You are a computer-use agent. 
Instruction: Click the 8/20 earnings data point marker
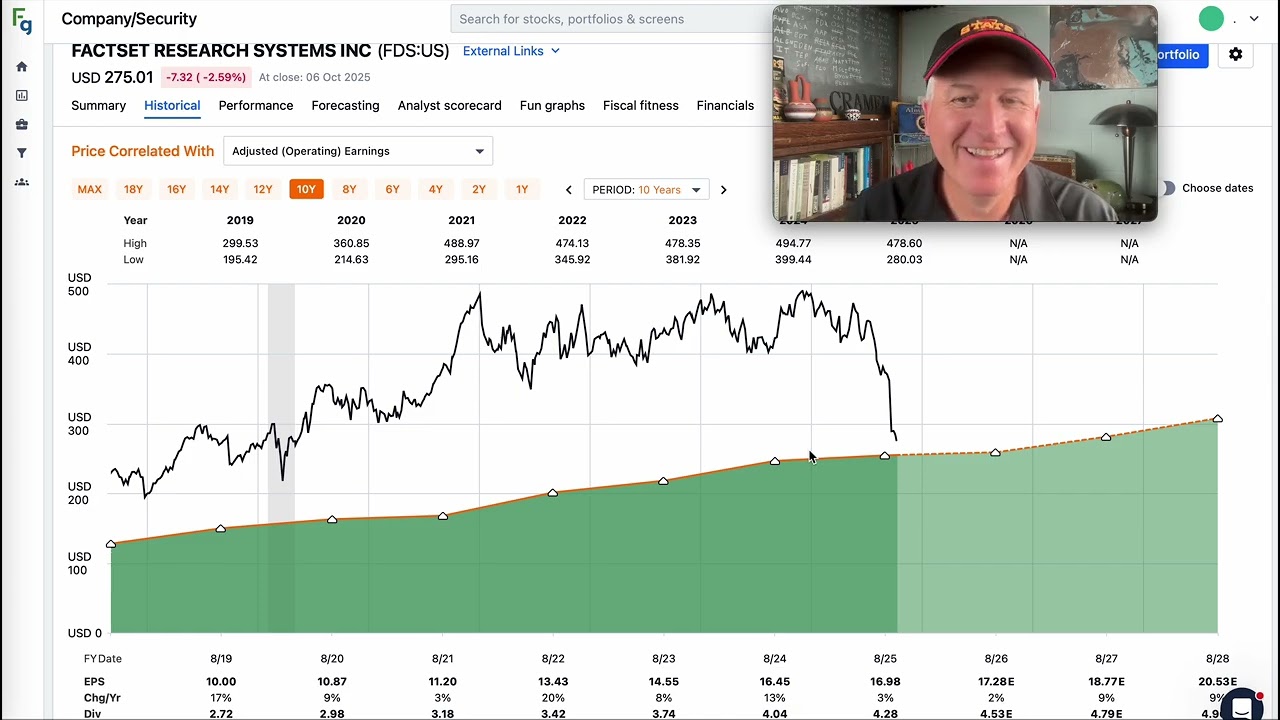tap(332, 519)
